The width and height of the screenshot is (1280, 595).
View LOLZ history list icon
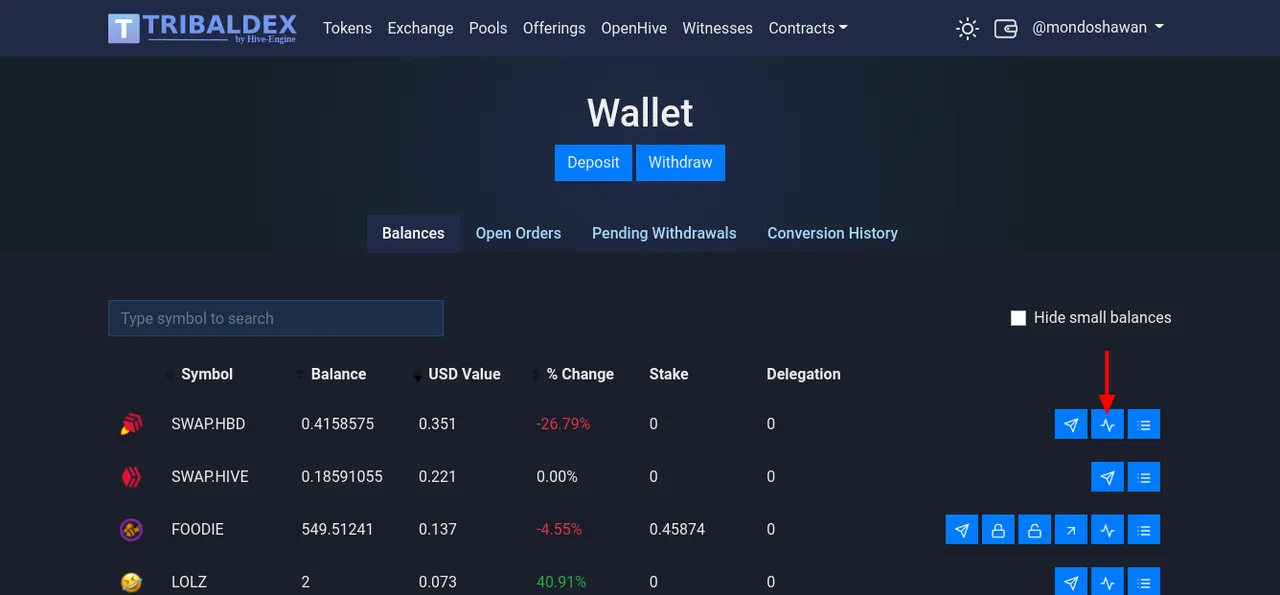(1144, 581)
